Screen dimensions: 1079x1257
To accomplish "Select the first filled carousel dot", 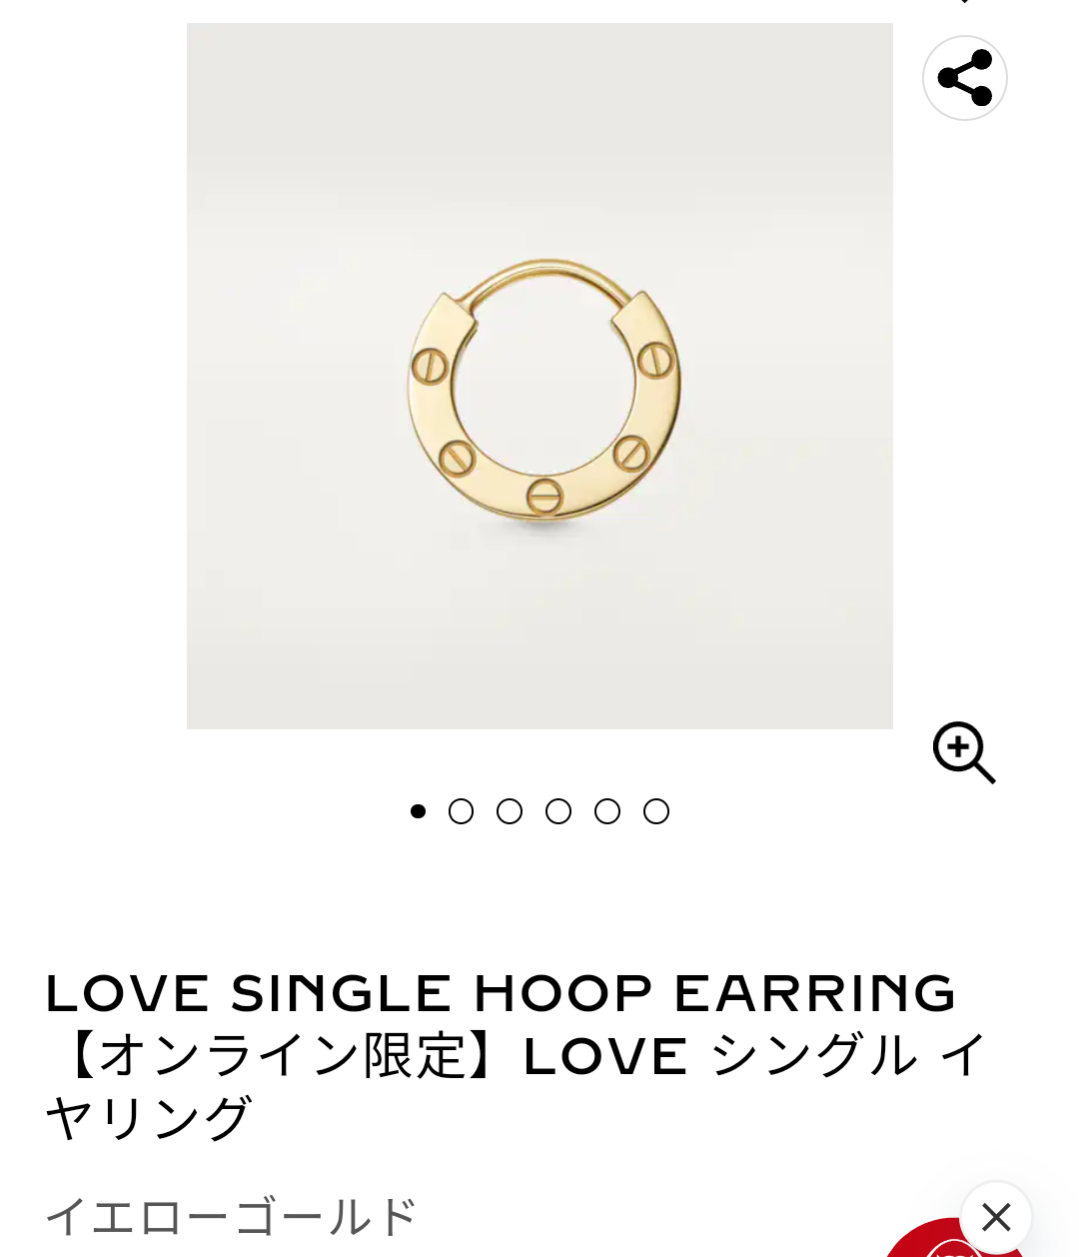I will (x=418, y=811).
